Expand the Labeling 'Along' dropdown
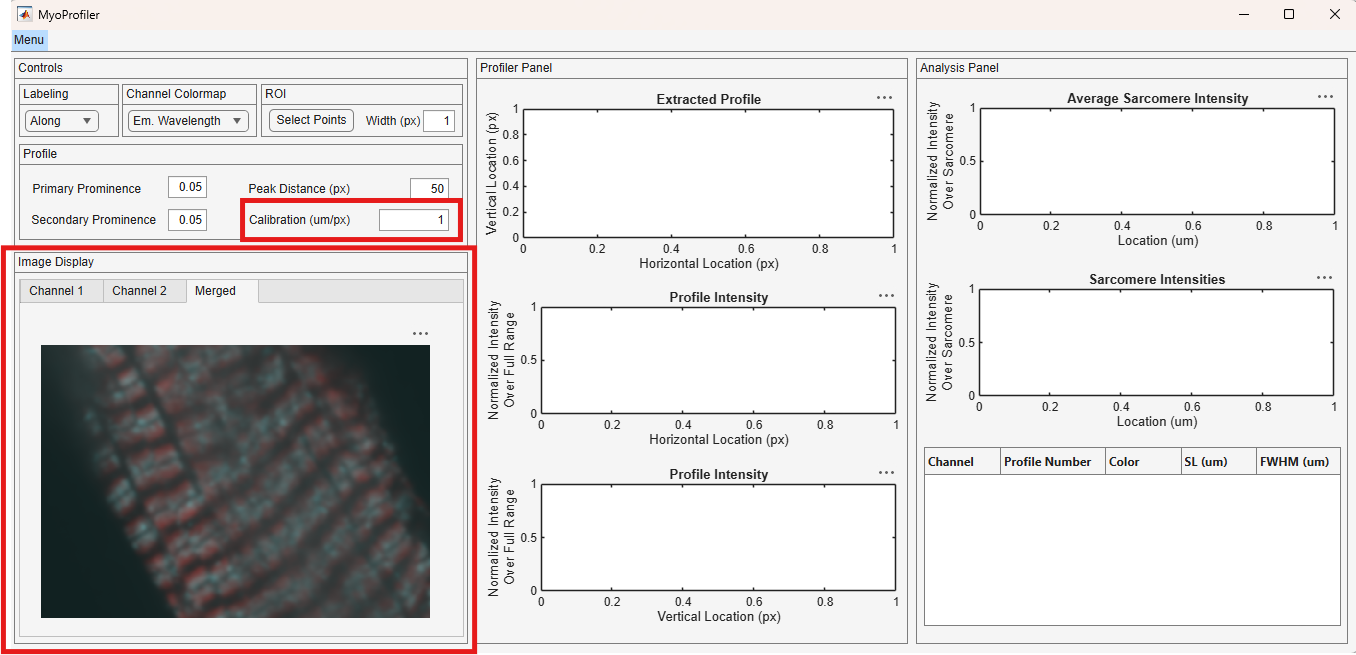 (x=61, y=121)
